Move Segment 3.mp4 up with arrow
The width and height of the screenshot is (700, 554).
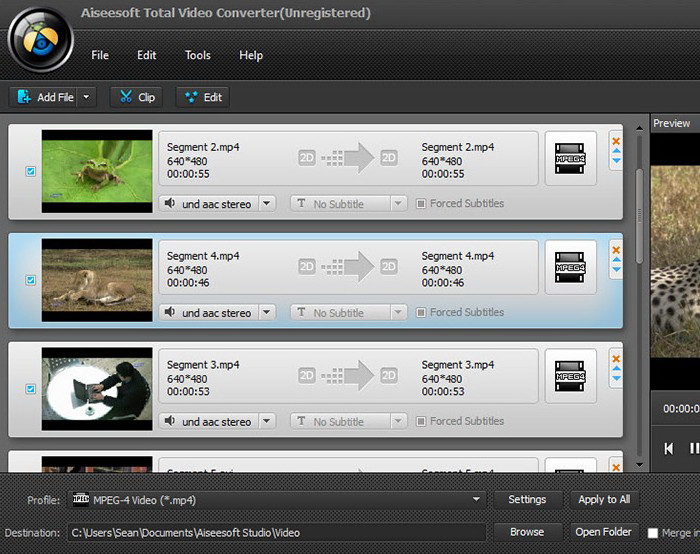(x=617, y=369)
